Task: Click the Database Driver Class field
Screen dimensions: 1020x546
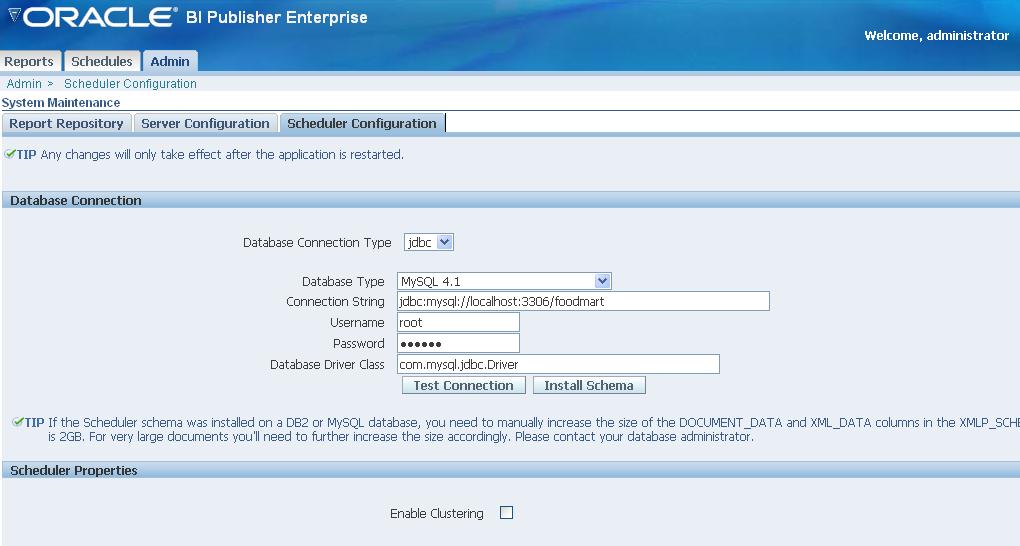Action: (558, 364)
